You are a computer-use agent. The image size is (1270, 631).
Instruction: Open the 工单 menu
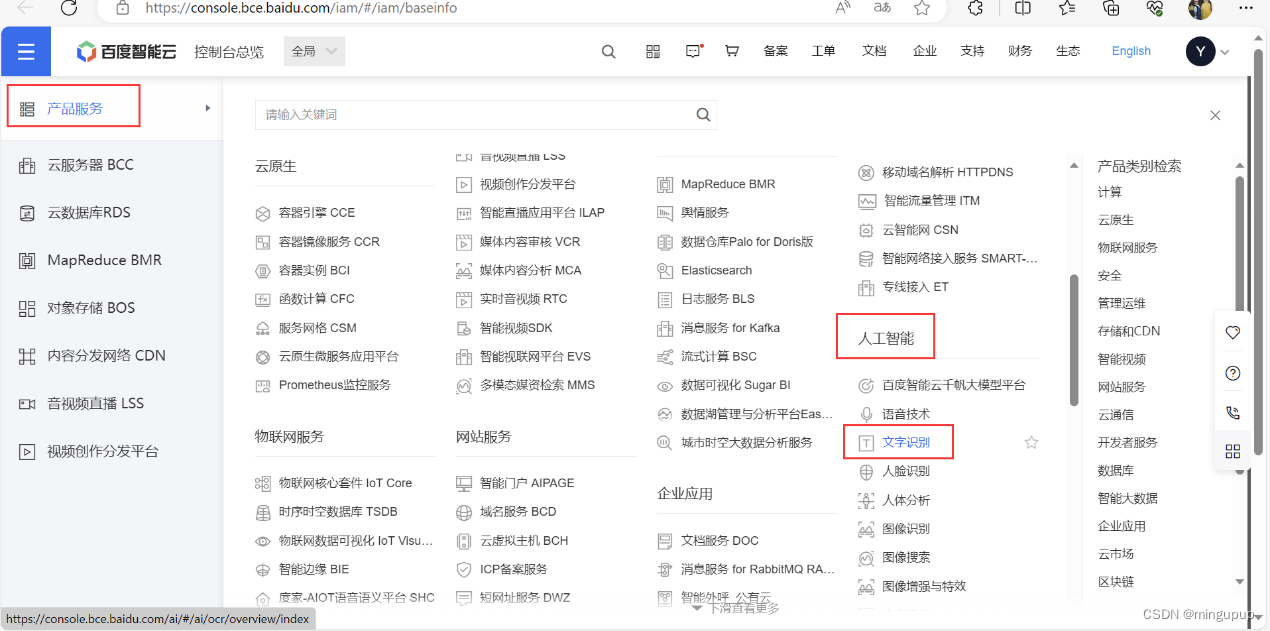pyautogui.click(x=824, y=52)
